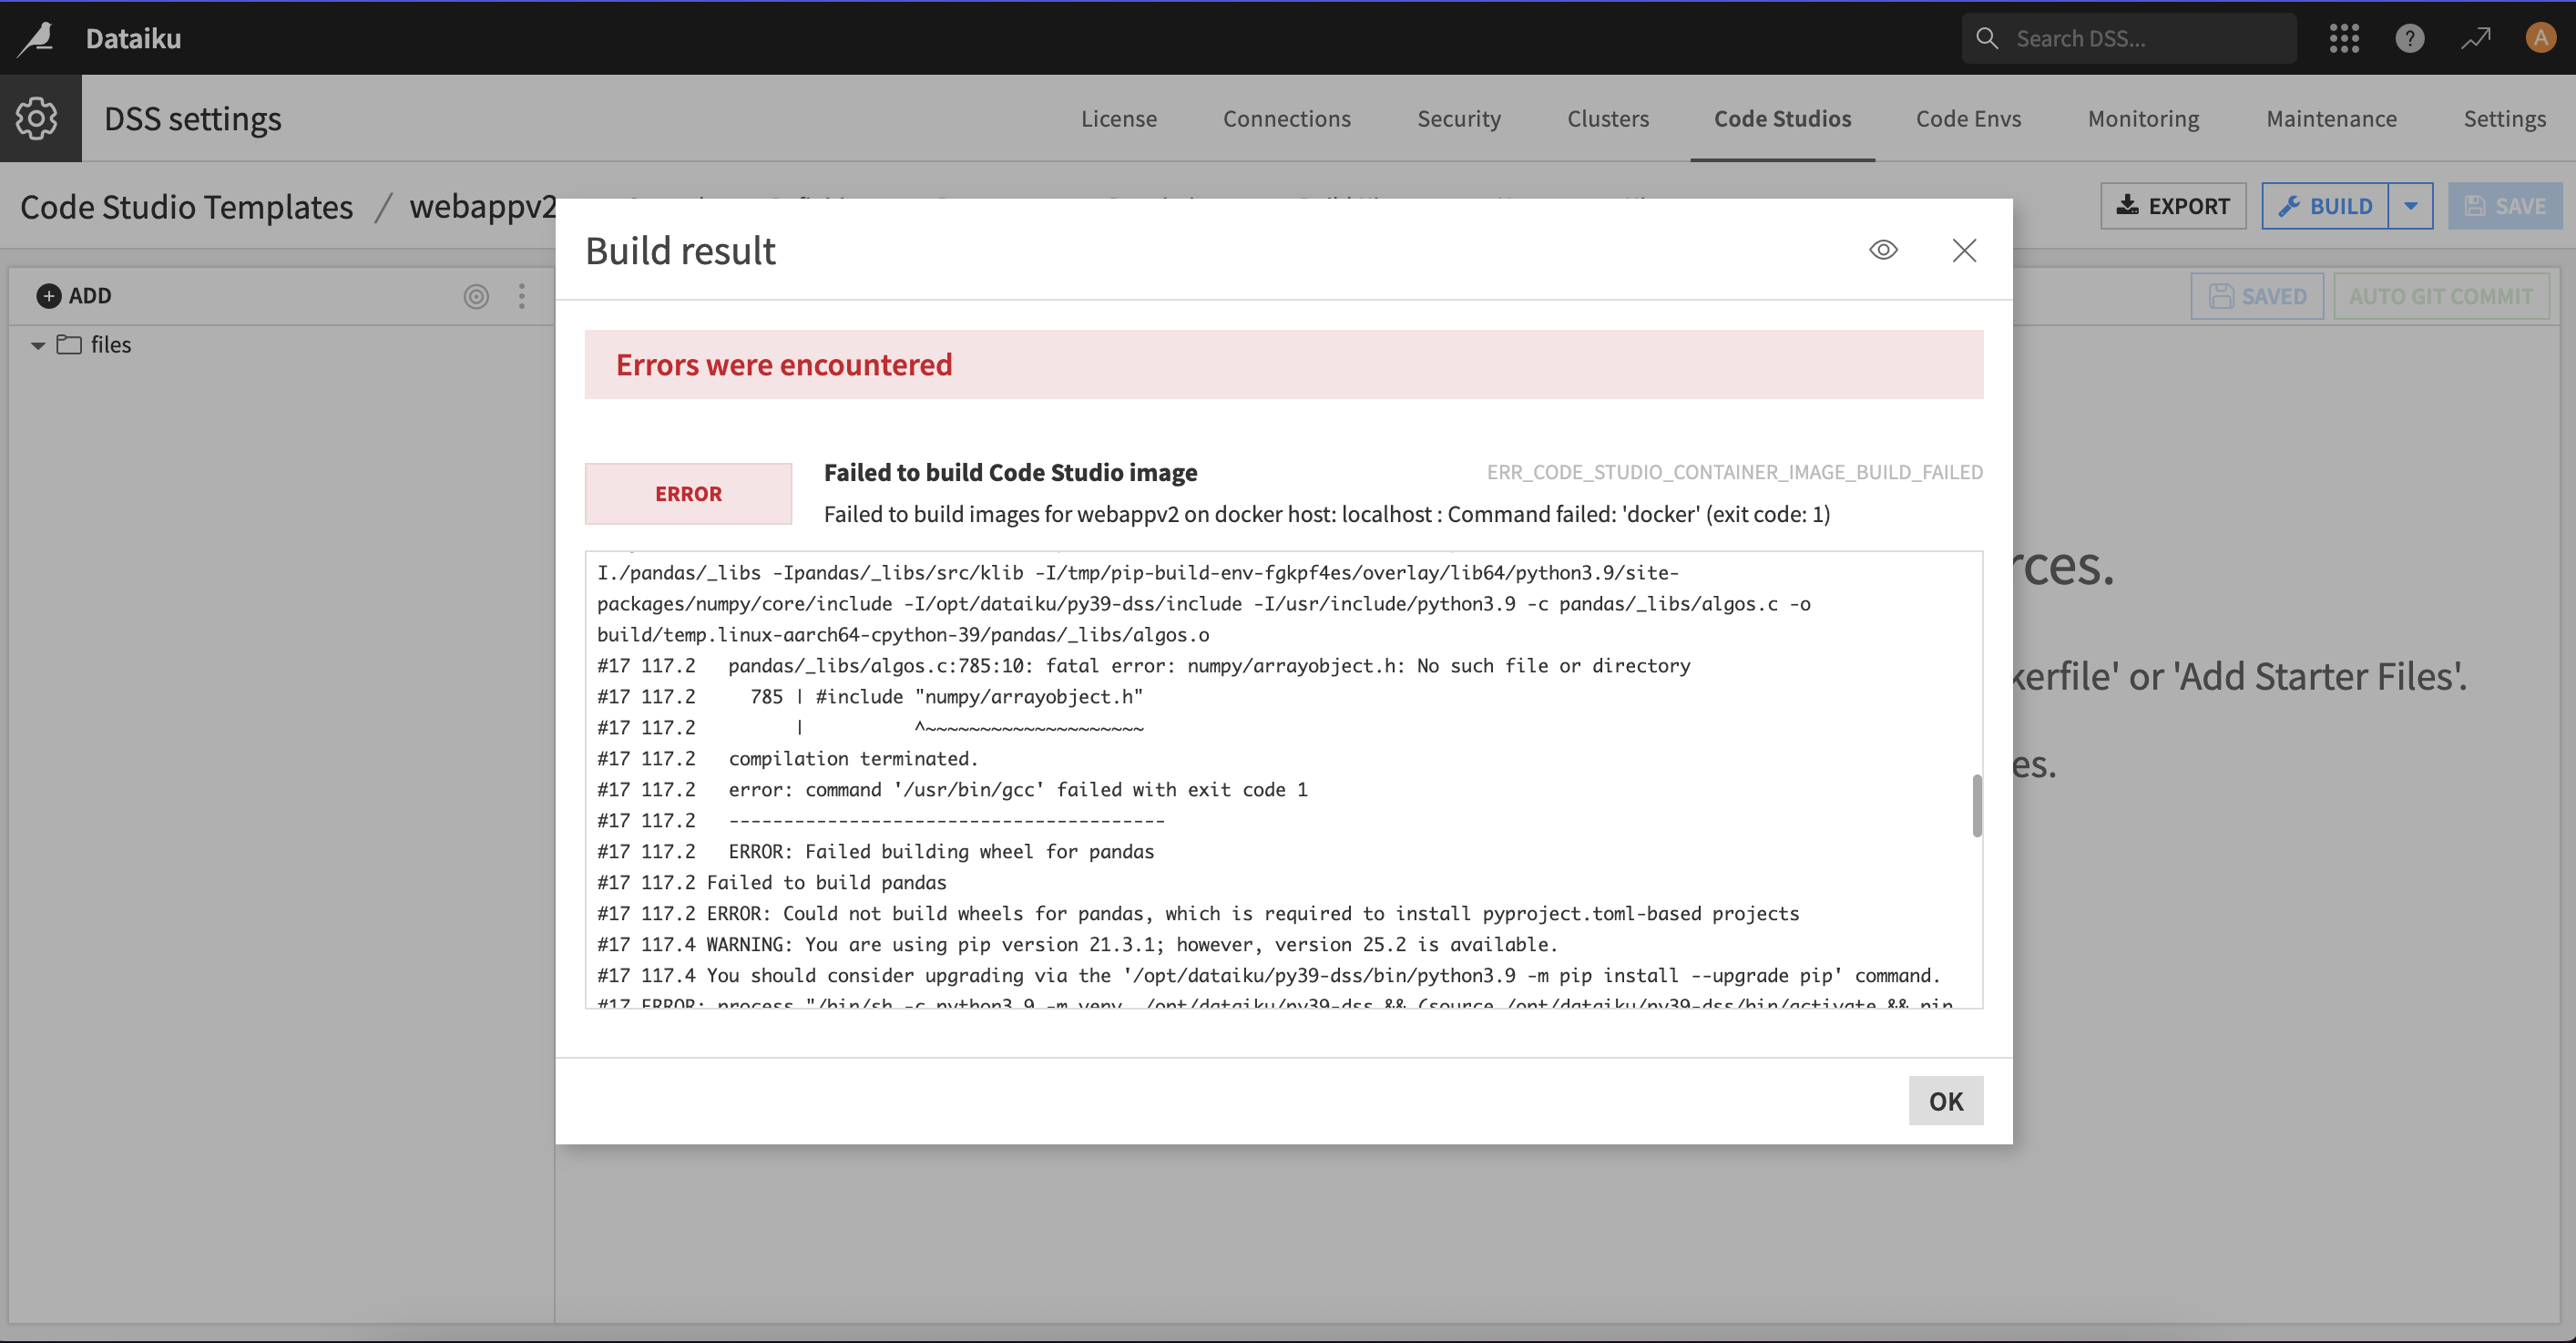Open the Monitoring tab
This screenshot has width=2576, height=1343.
click(x=2142, y=119)
